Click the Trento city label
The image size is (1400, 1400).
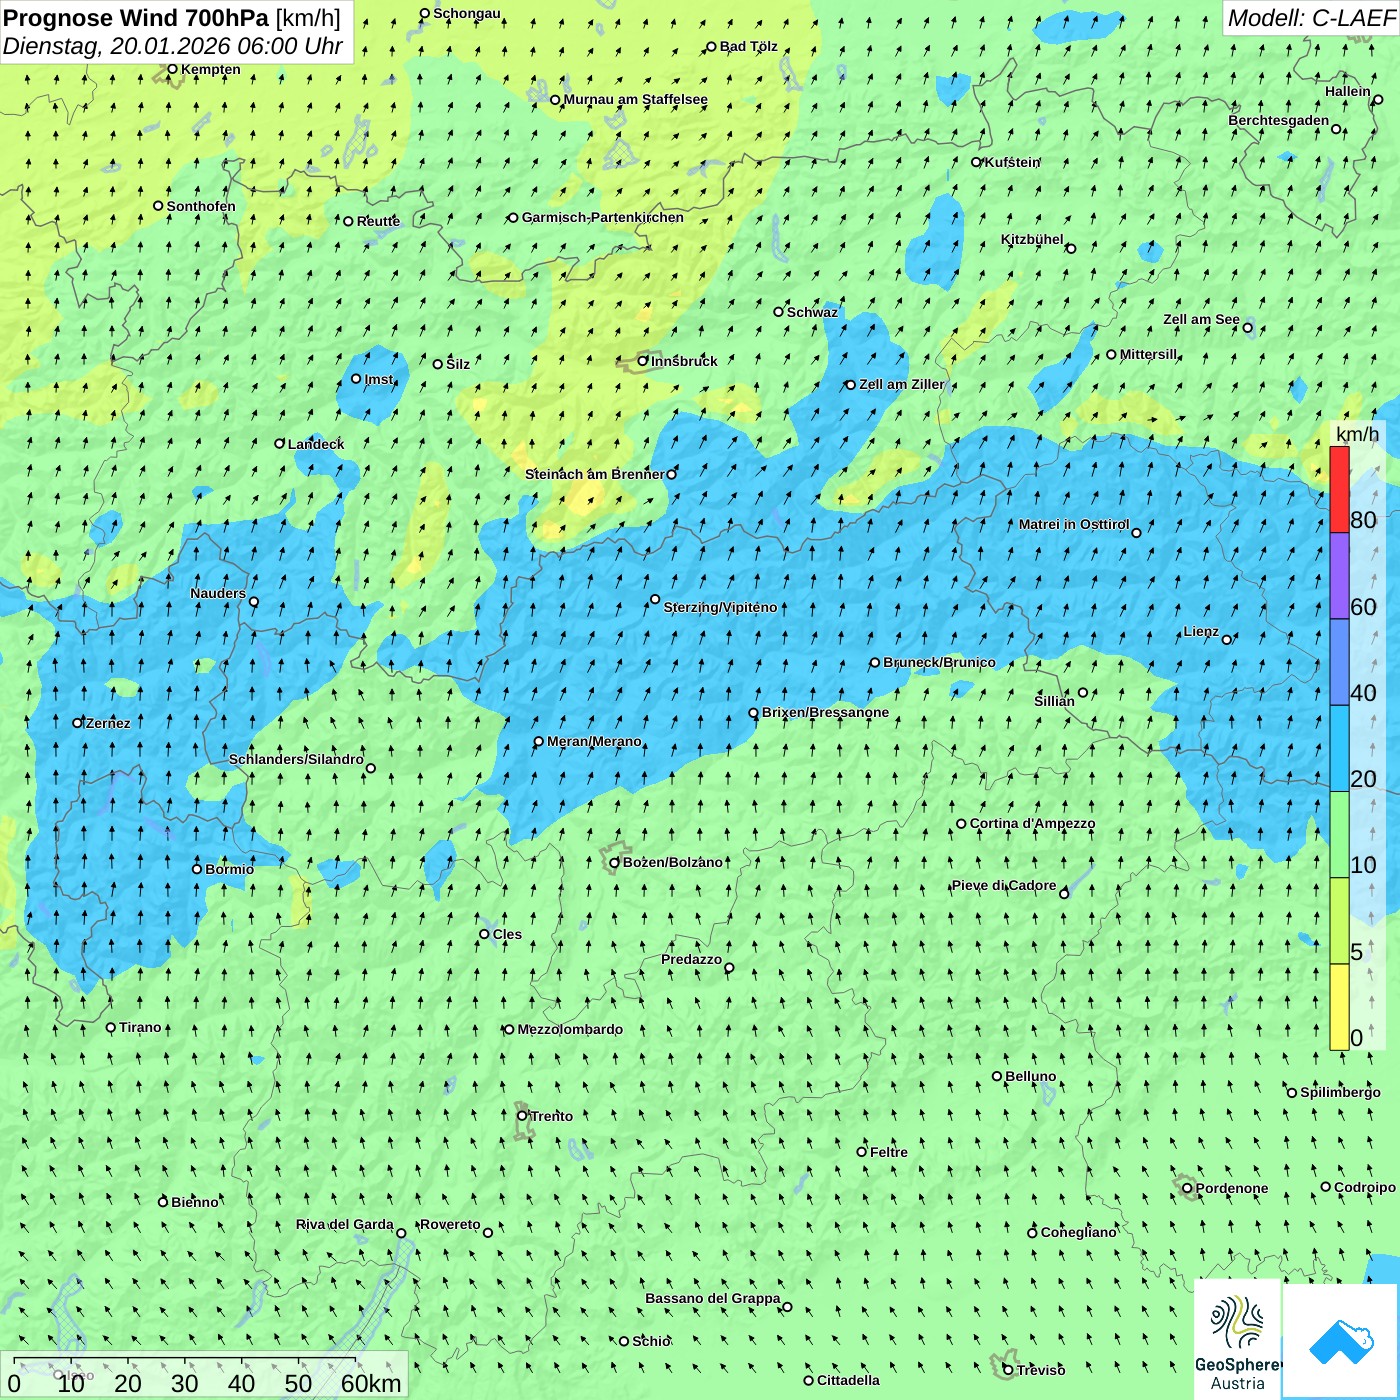(x=552, y=1116)
